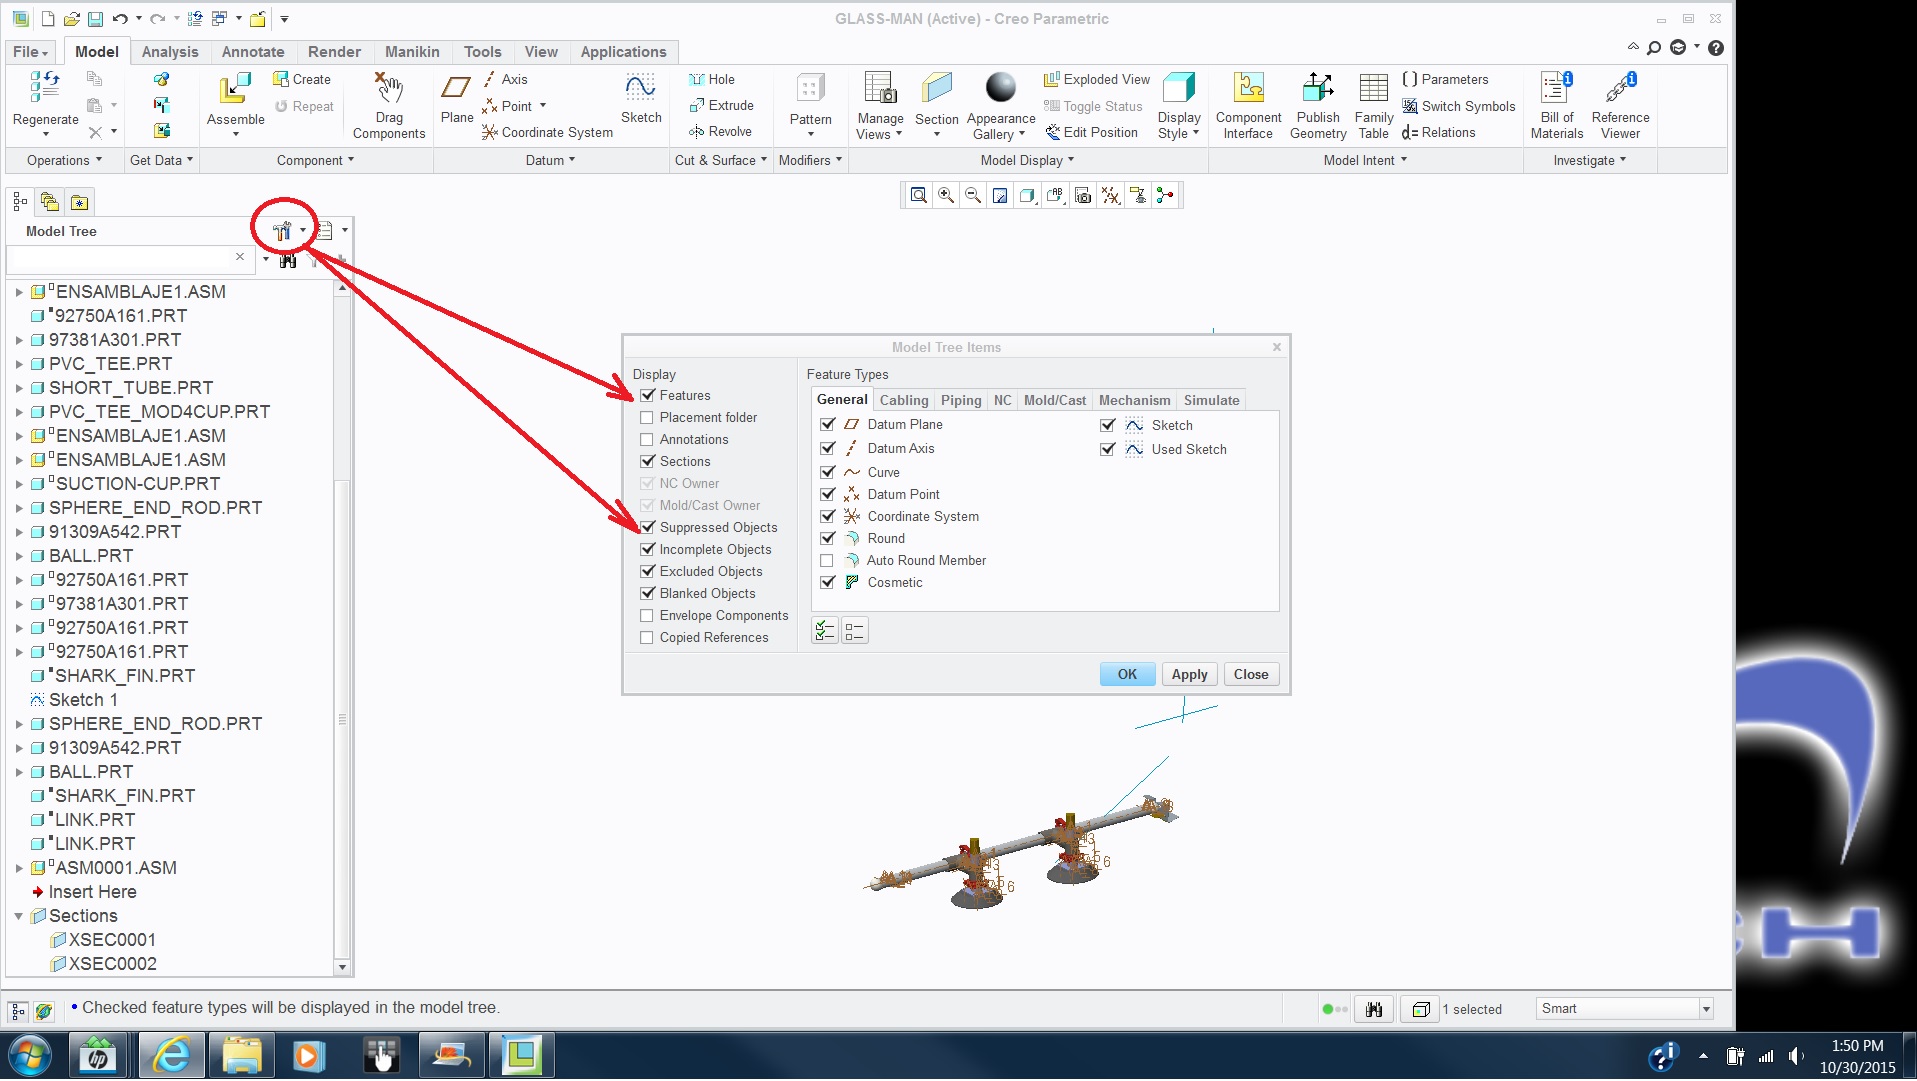Open the Smart selection filter dropdown

click(1706, 1010)
